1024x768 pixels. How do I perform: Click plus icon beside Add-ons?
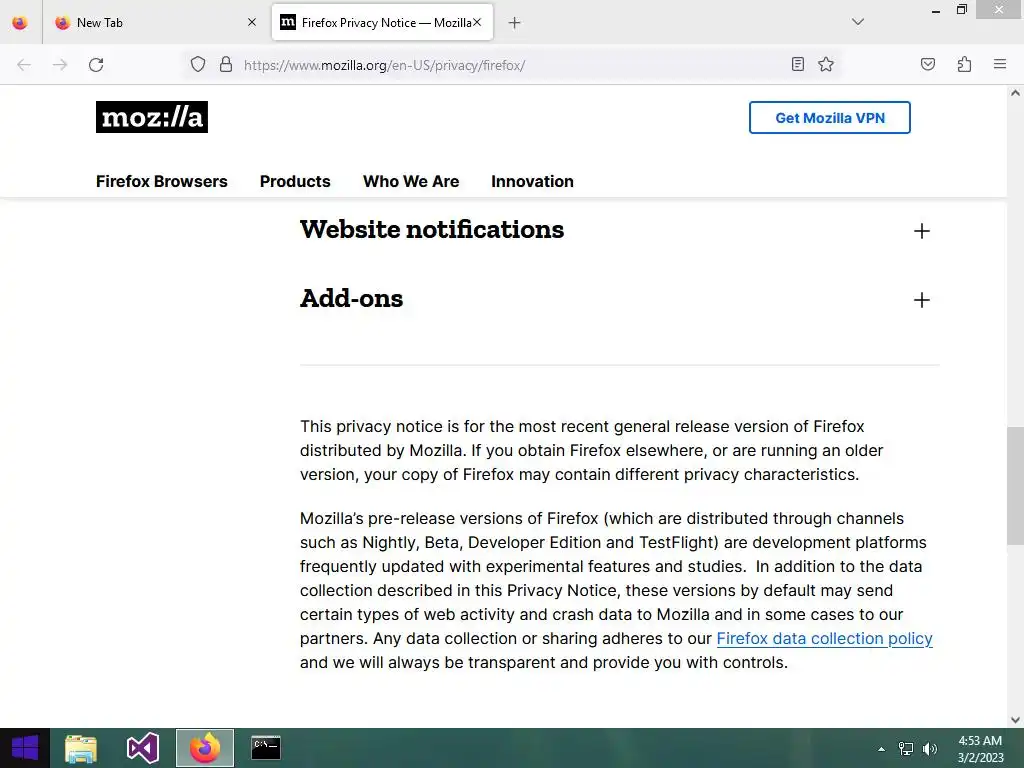coord(921,300)
